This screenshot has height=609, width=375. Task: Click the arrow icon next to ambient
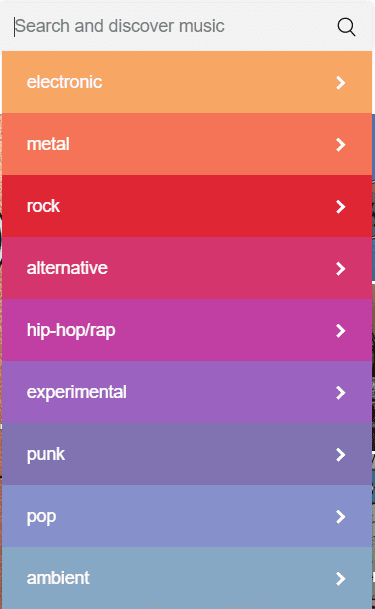click(x=340, y=579)
